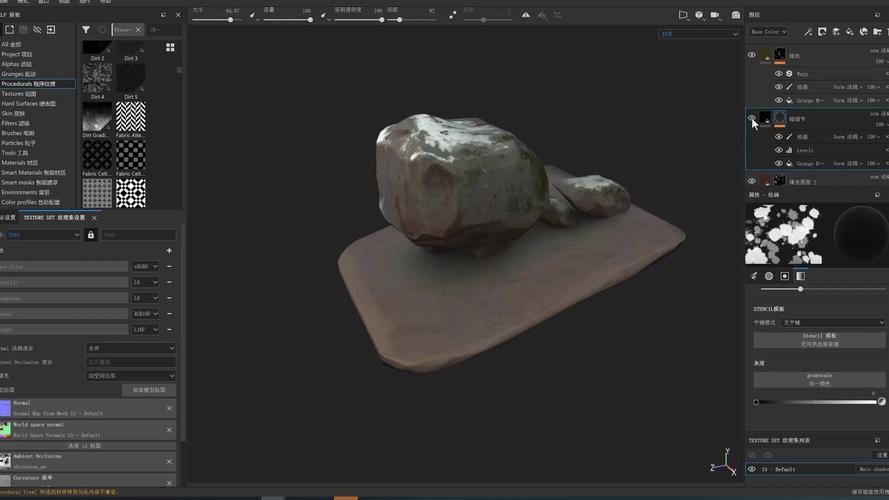
Task: Hide paint effect under the selected layer
Action: [x=778, y=137]
